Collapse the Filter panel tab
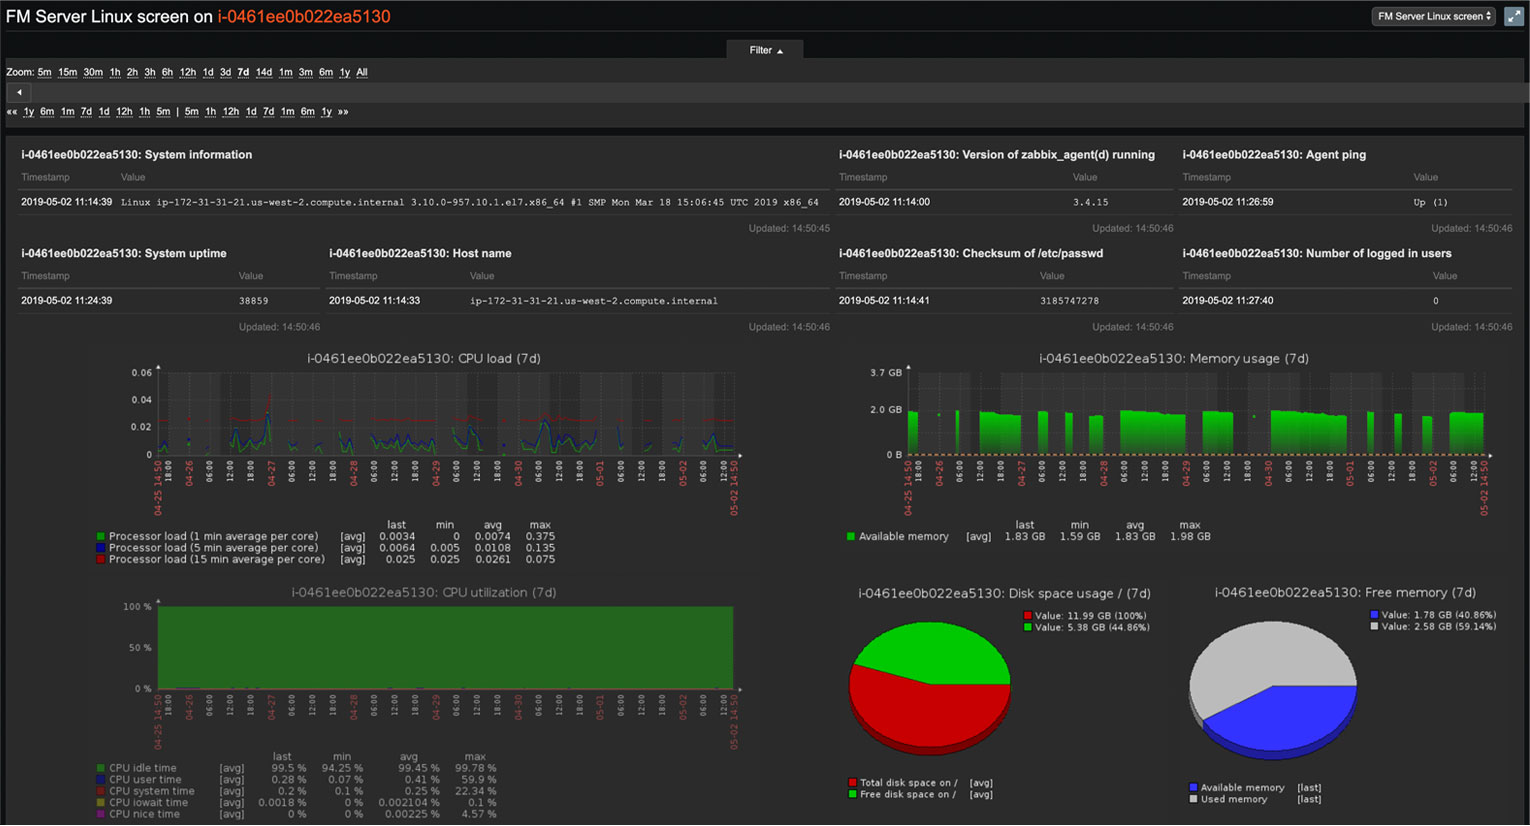This screenshot has width=1530, height=826. coord(765,50)
